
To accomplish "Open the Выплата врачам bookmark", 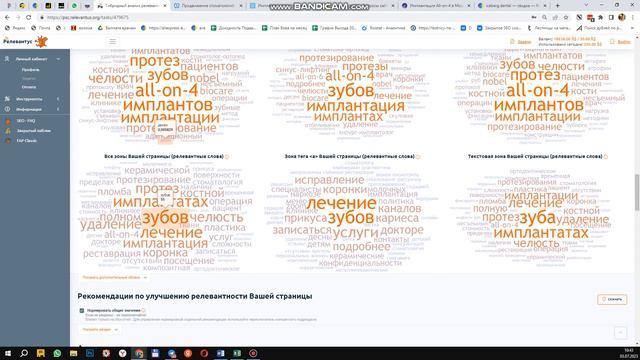I will coord(117,28).
